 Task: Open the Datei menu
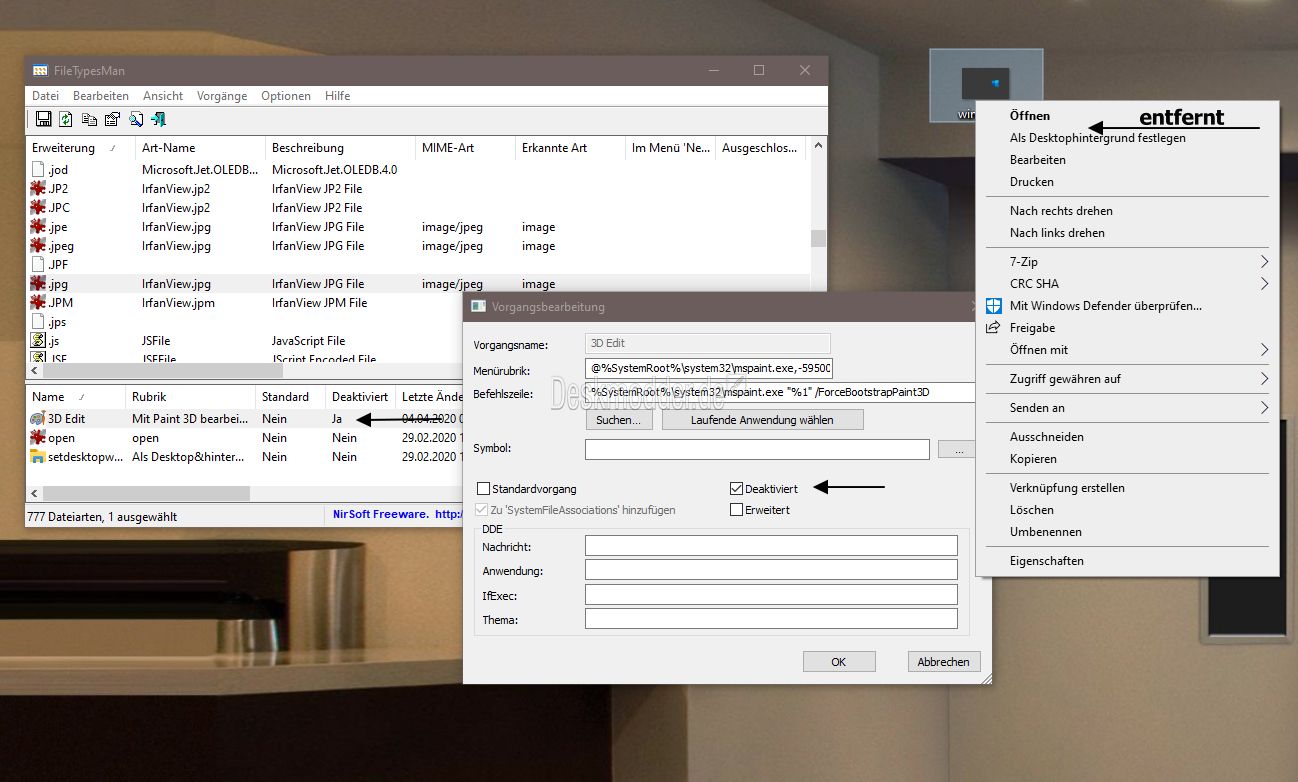pos(45,96)
